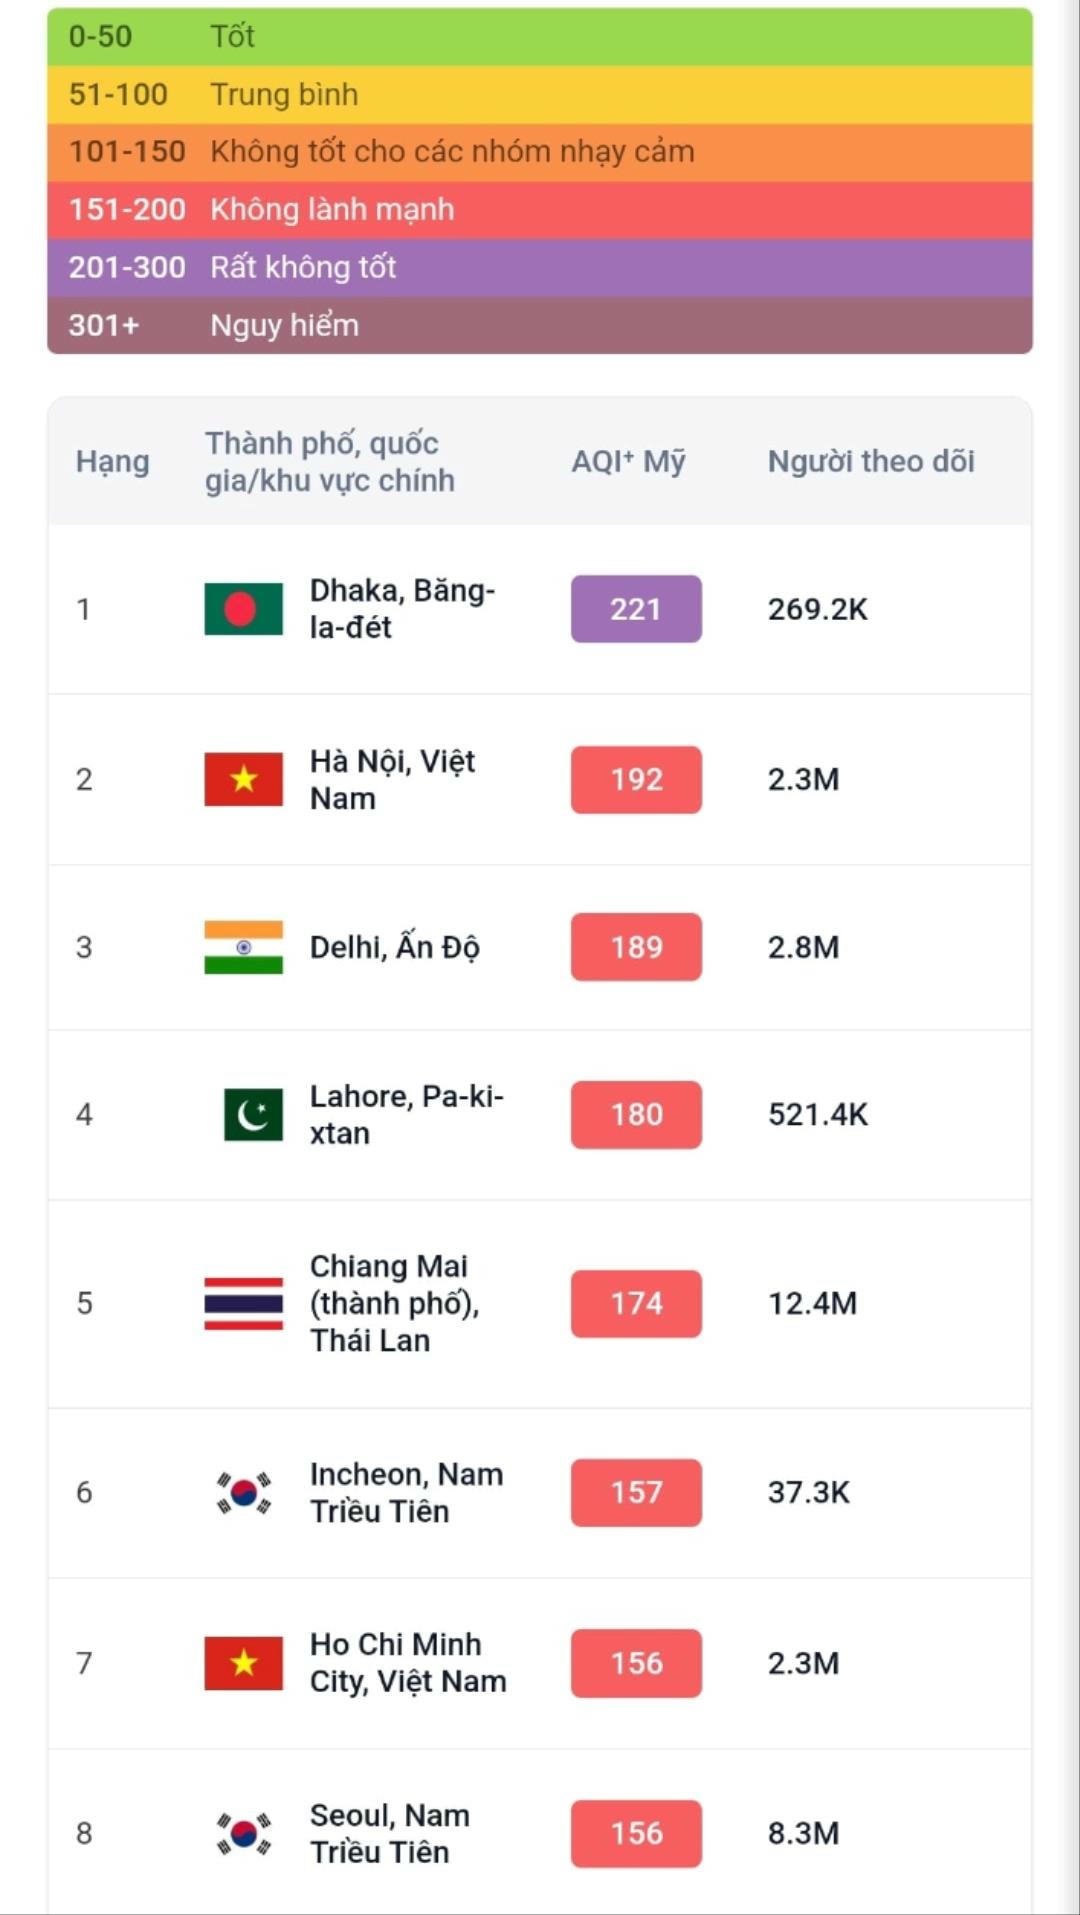1080x1915 pixels.
Task: Click the Vietnam flag beside Ho Chi Minh City
Action: click(243, 1663)
